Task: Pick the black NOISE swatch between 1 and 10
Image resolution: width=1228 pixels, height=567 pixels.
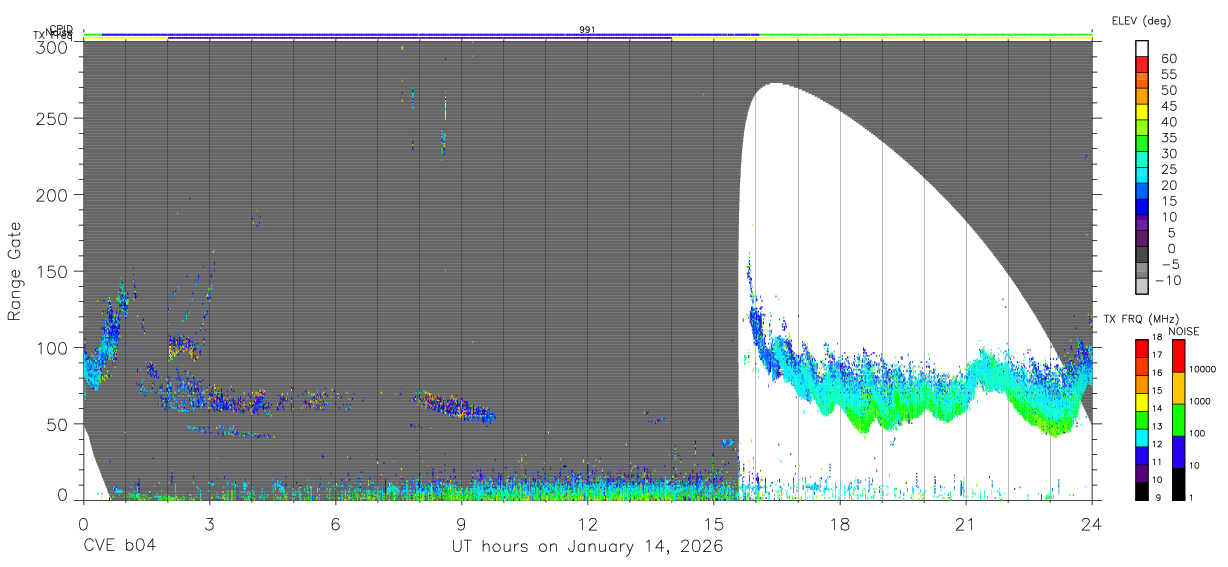Action: [x=1177, y=483]
